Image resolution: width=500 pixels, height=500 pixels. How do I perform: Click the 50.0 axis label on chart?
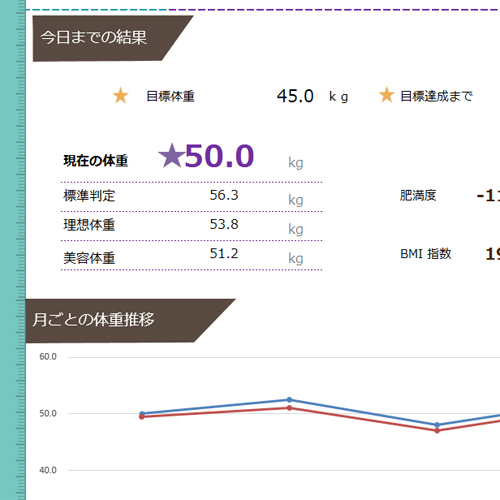point(48,414)
